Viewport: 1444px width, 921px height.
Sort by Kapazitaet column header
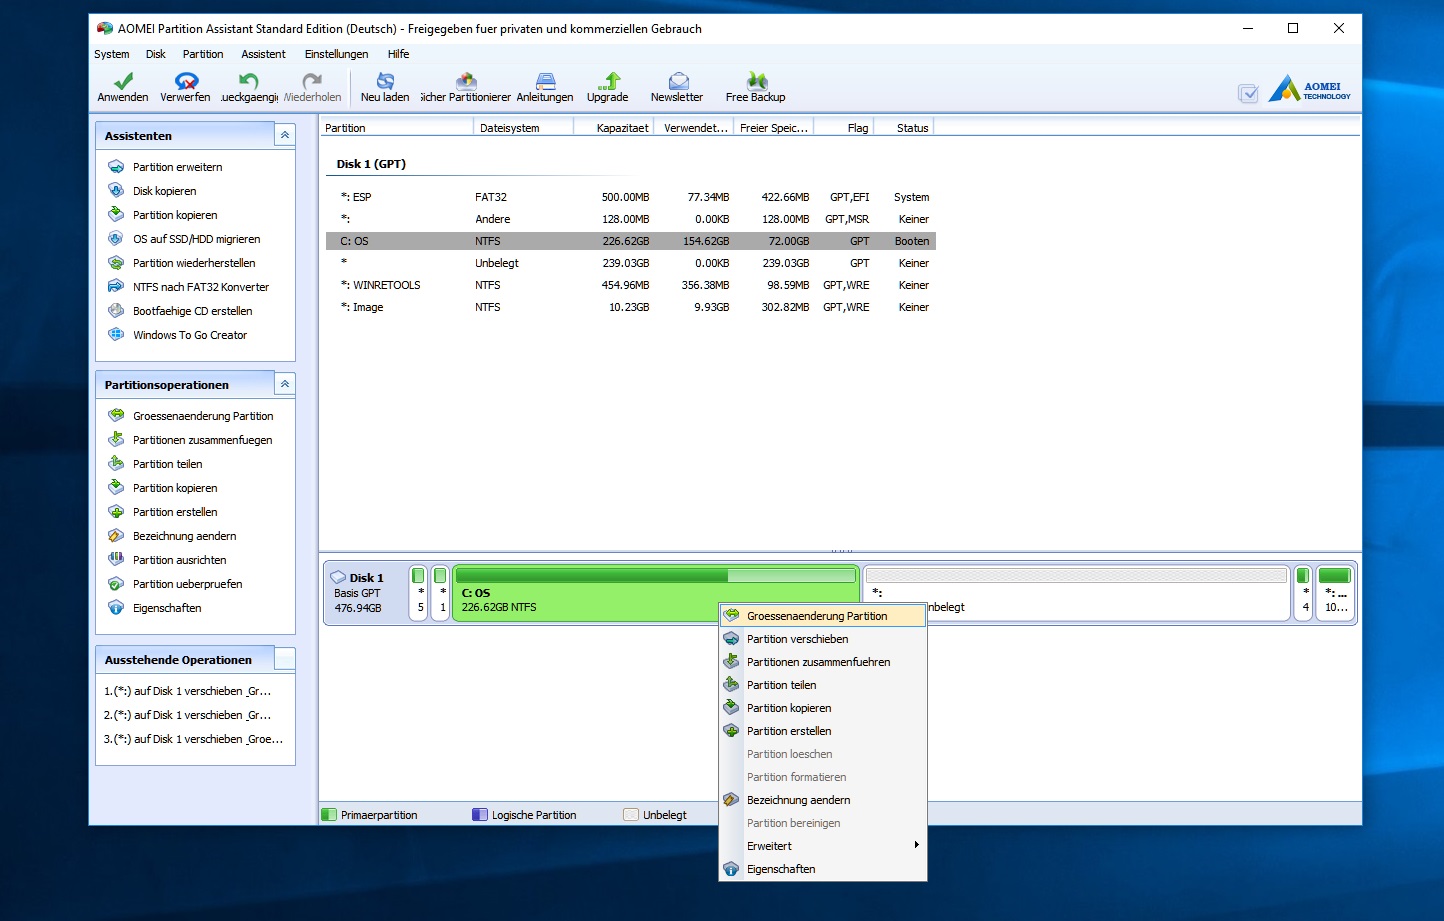pyautogui.click(x=613, y=128)
